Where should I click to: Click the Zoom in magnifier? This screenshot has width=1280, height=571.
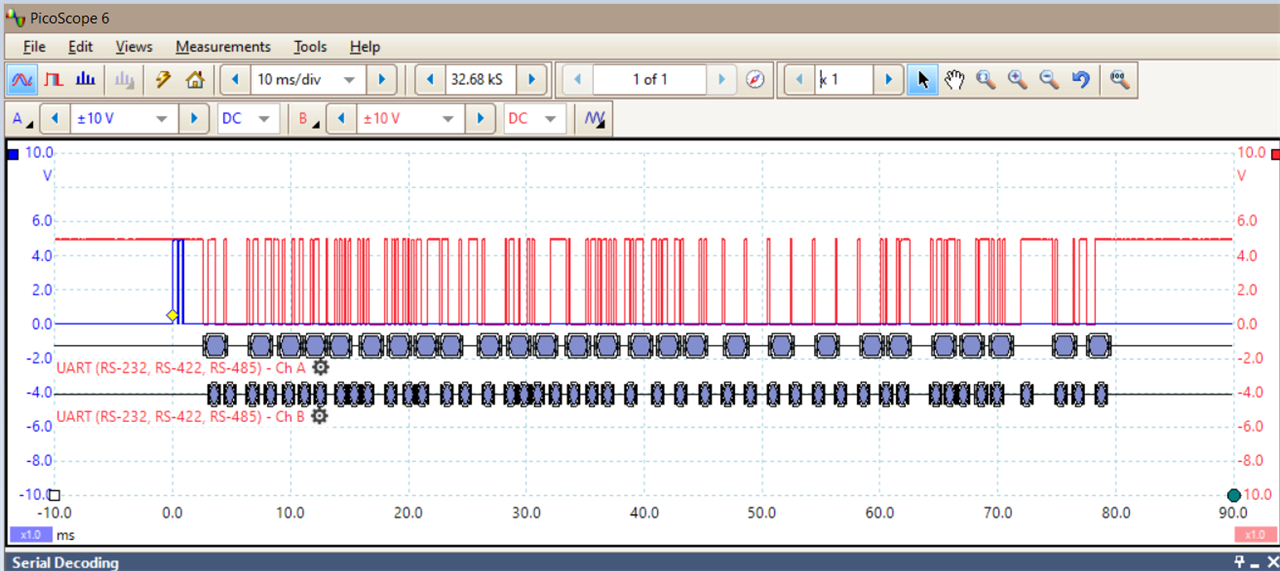click(1018, 79)
